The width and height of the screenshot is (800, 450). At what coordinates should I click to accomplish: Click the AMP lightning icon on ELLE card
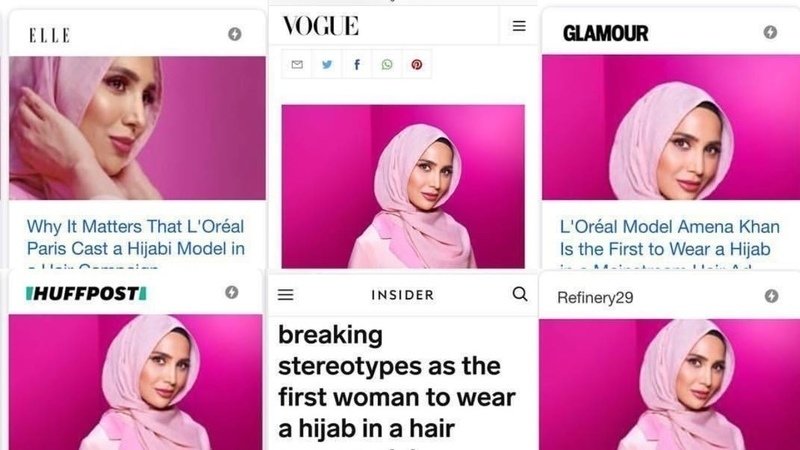(x=235, y=34)
